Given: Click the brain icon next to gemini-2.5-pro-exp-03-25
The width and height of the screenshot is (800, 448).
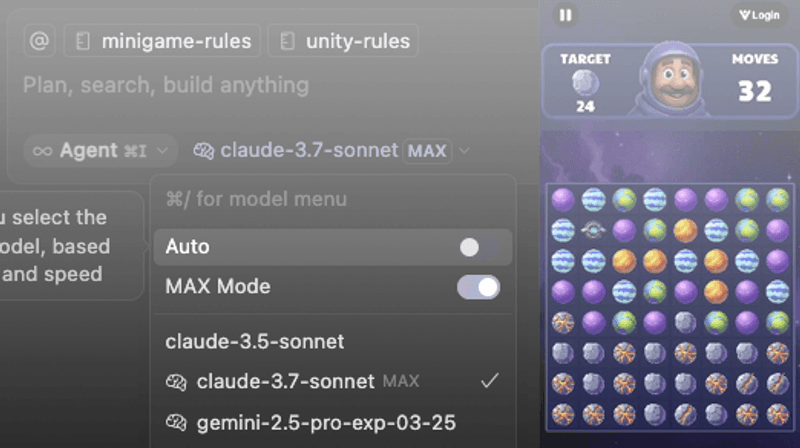Looking at the screenshot, I should point(176,422).
